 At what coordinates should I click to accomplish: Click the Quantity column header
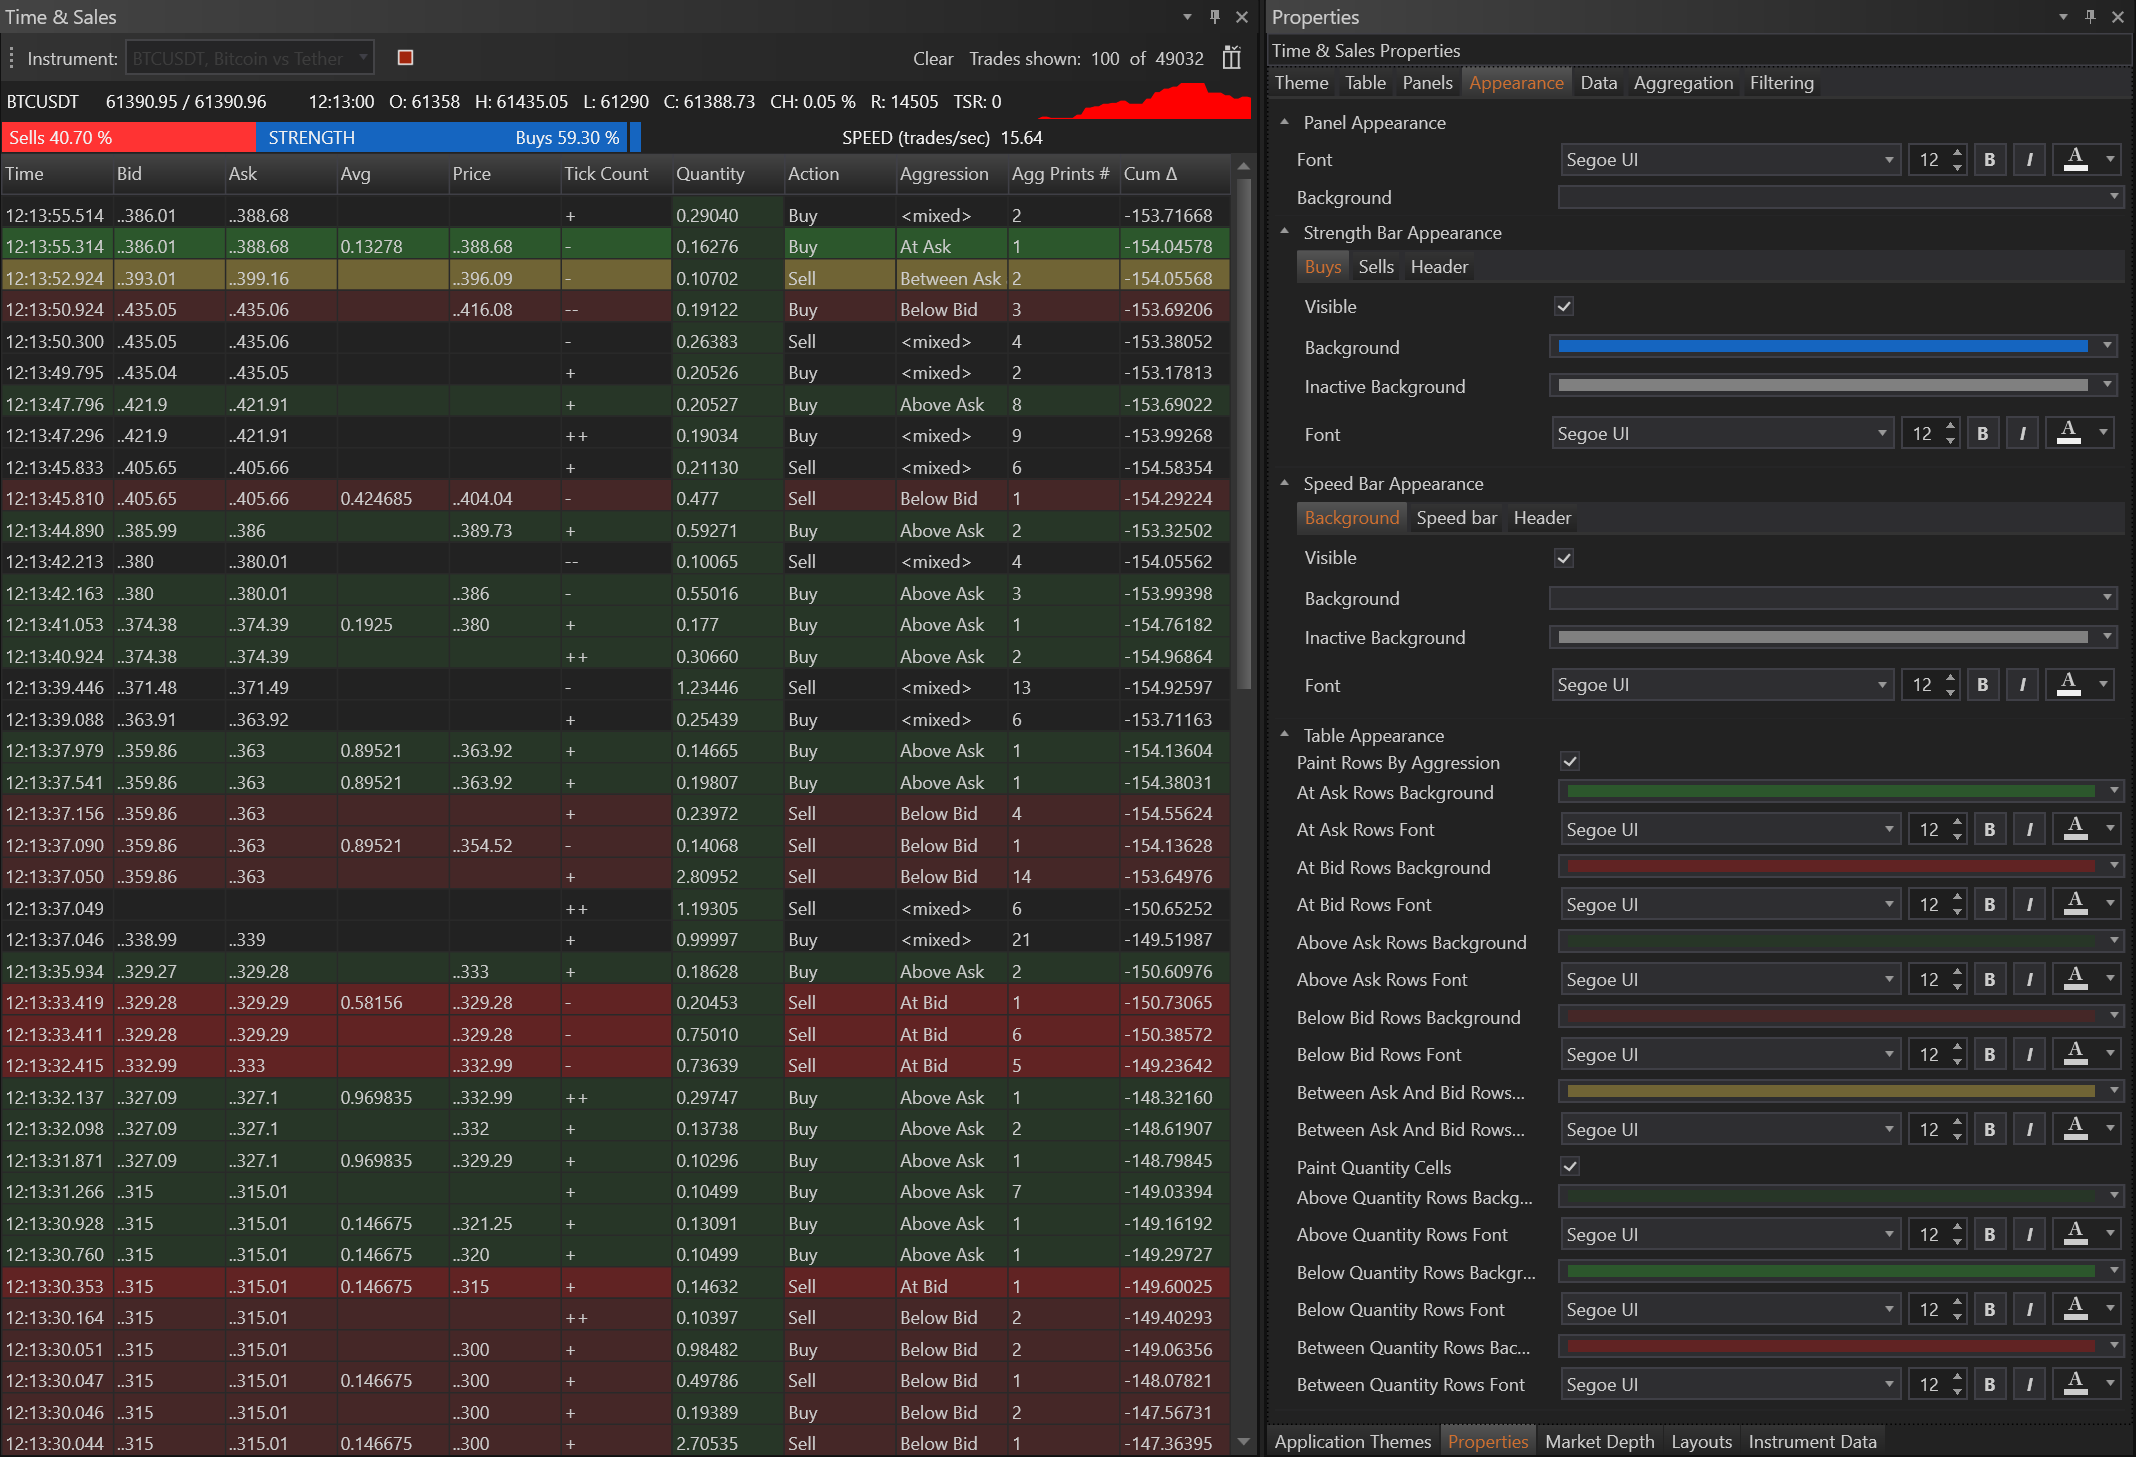710,174
